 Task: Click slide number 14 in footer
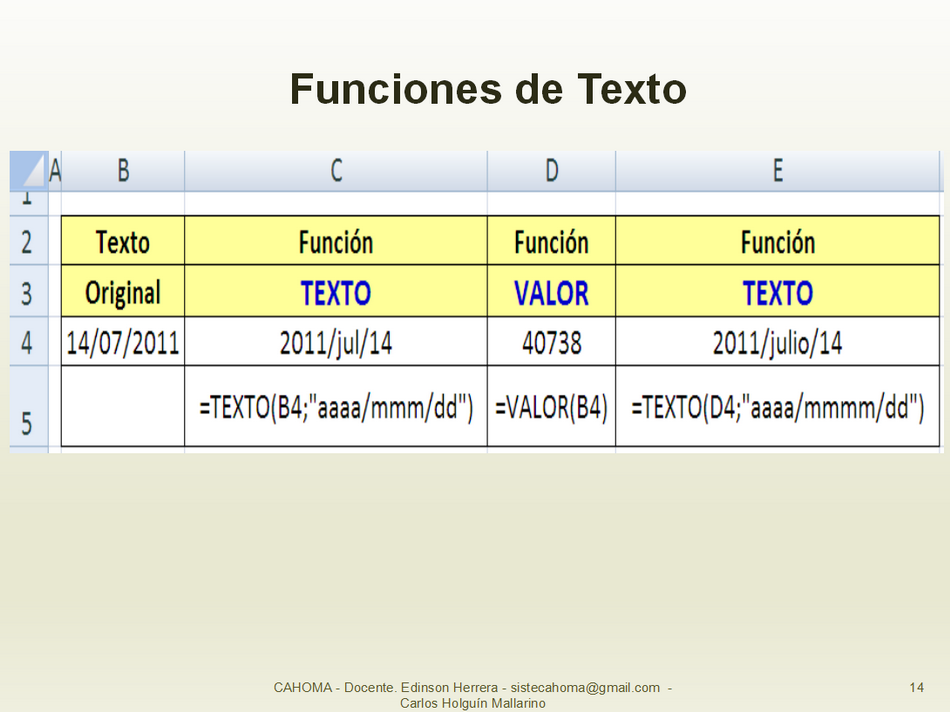(x=916, y=687)
